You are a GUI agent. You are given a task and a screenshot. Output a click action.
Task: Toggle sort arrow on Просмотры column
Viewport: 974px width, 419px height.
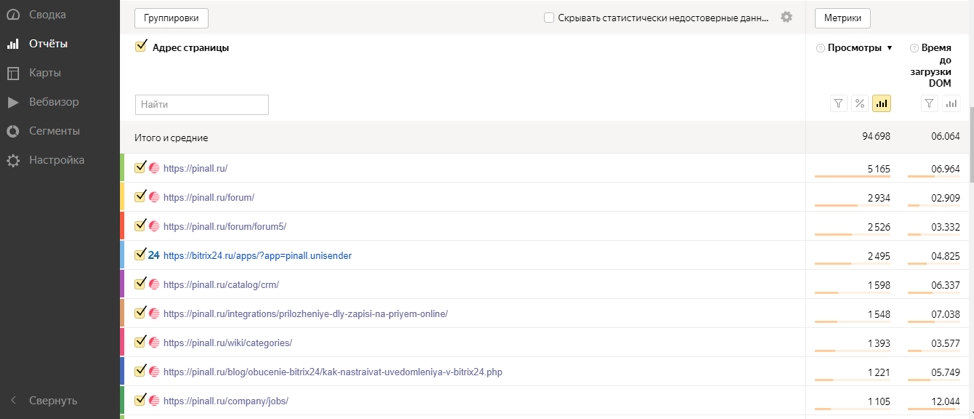890,48
